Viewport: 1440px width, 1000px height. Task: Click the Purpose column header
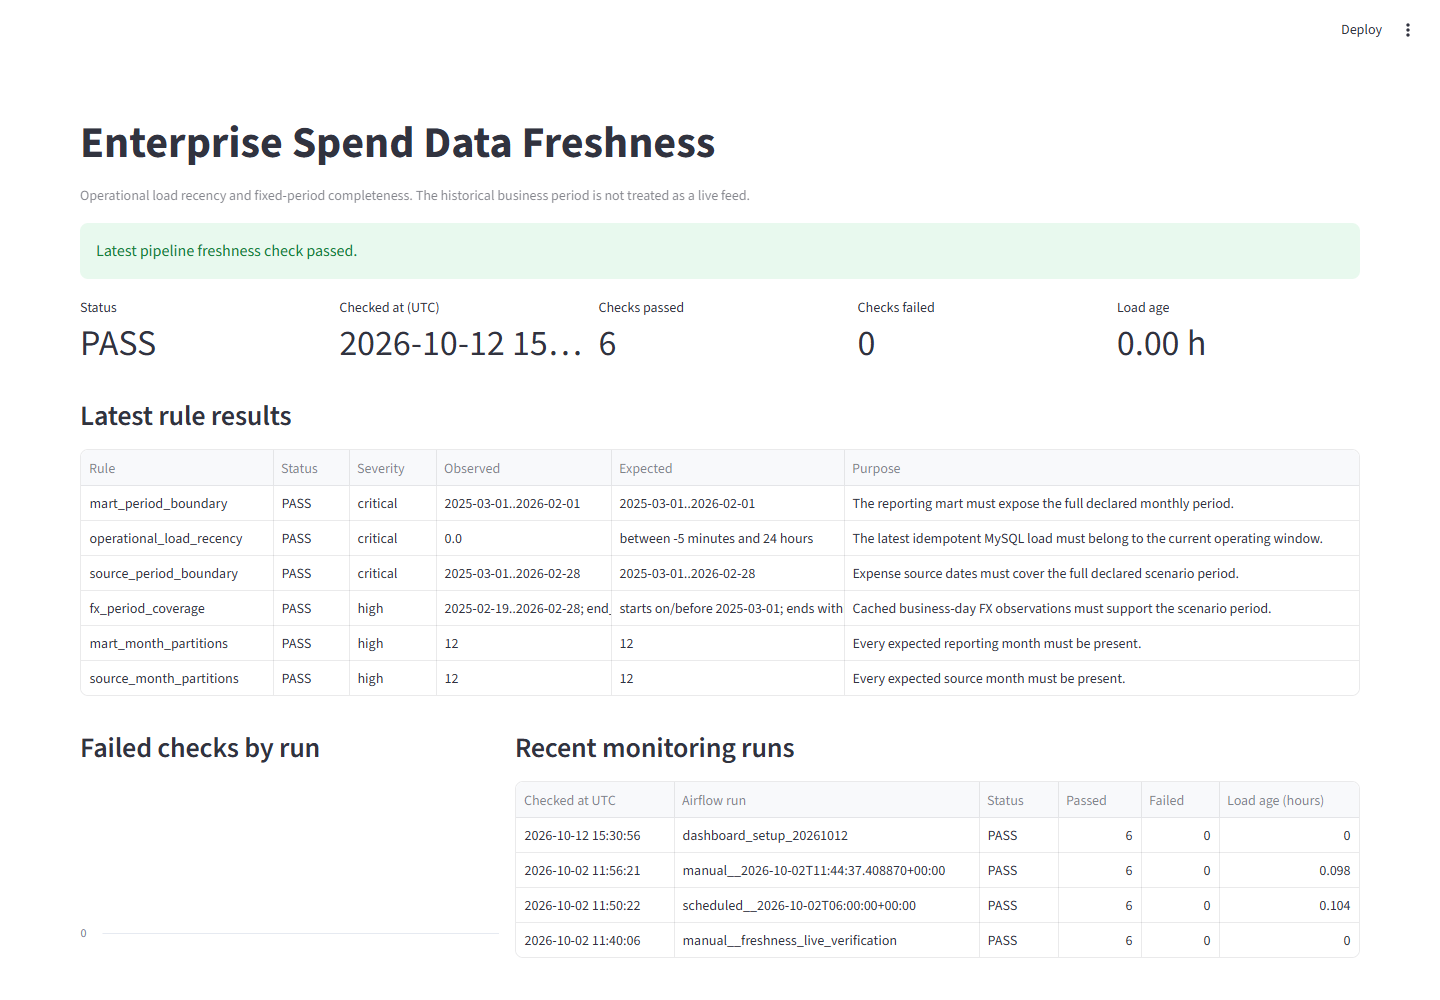pos(1102,468)
